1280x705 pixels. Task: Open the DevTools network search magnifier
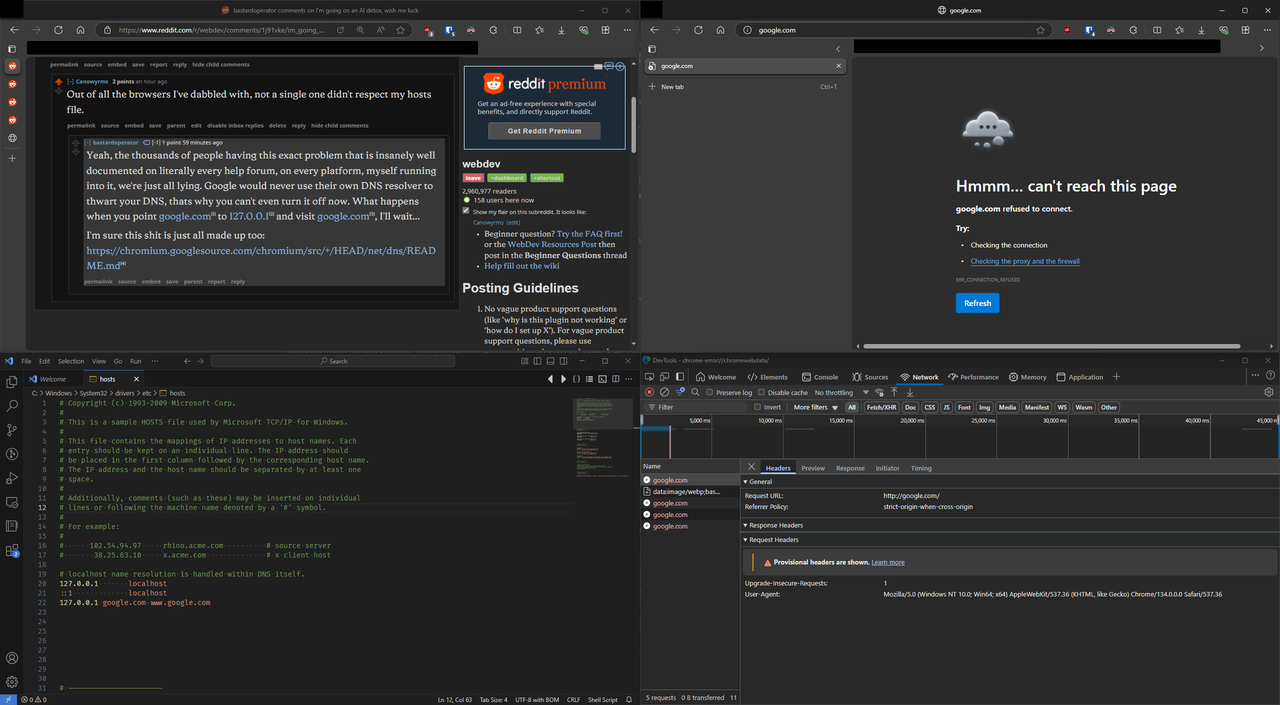tap(695, 392)
